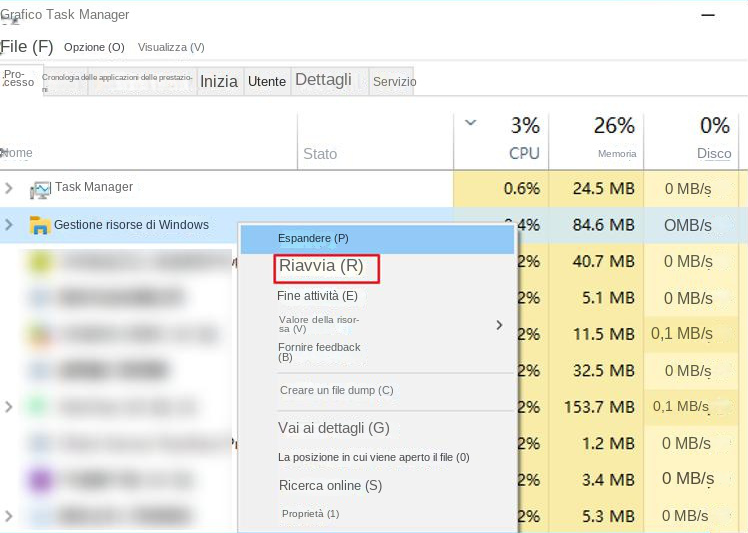
Task: Sort by the Disco column header
Action: point(714,153)
